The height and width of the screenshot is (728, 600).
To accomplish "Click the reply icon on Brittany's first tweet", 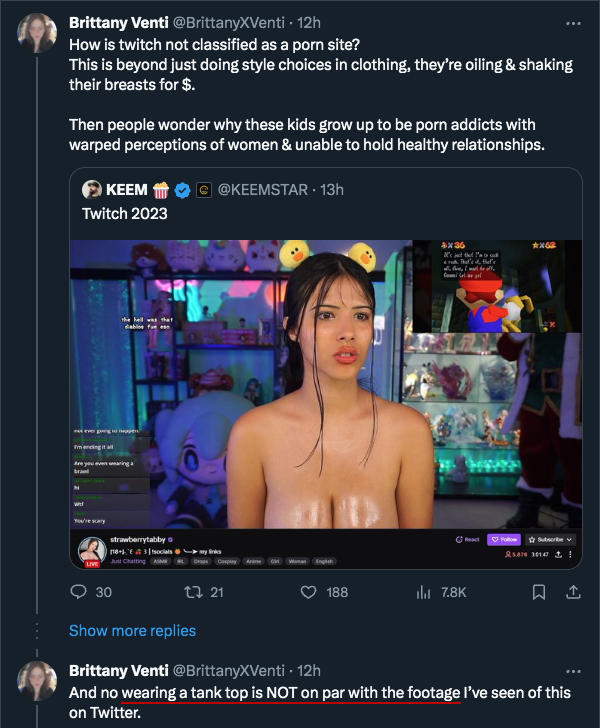I will [x=79, y=592].
